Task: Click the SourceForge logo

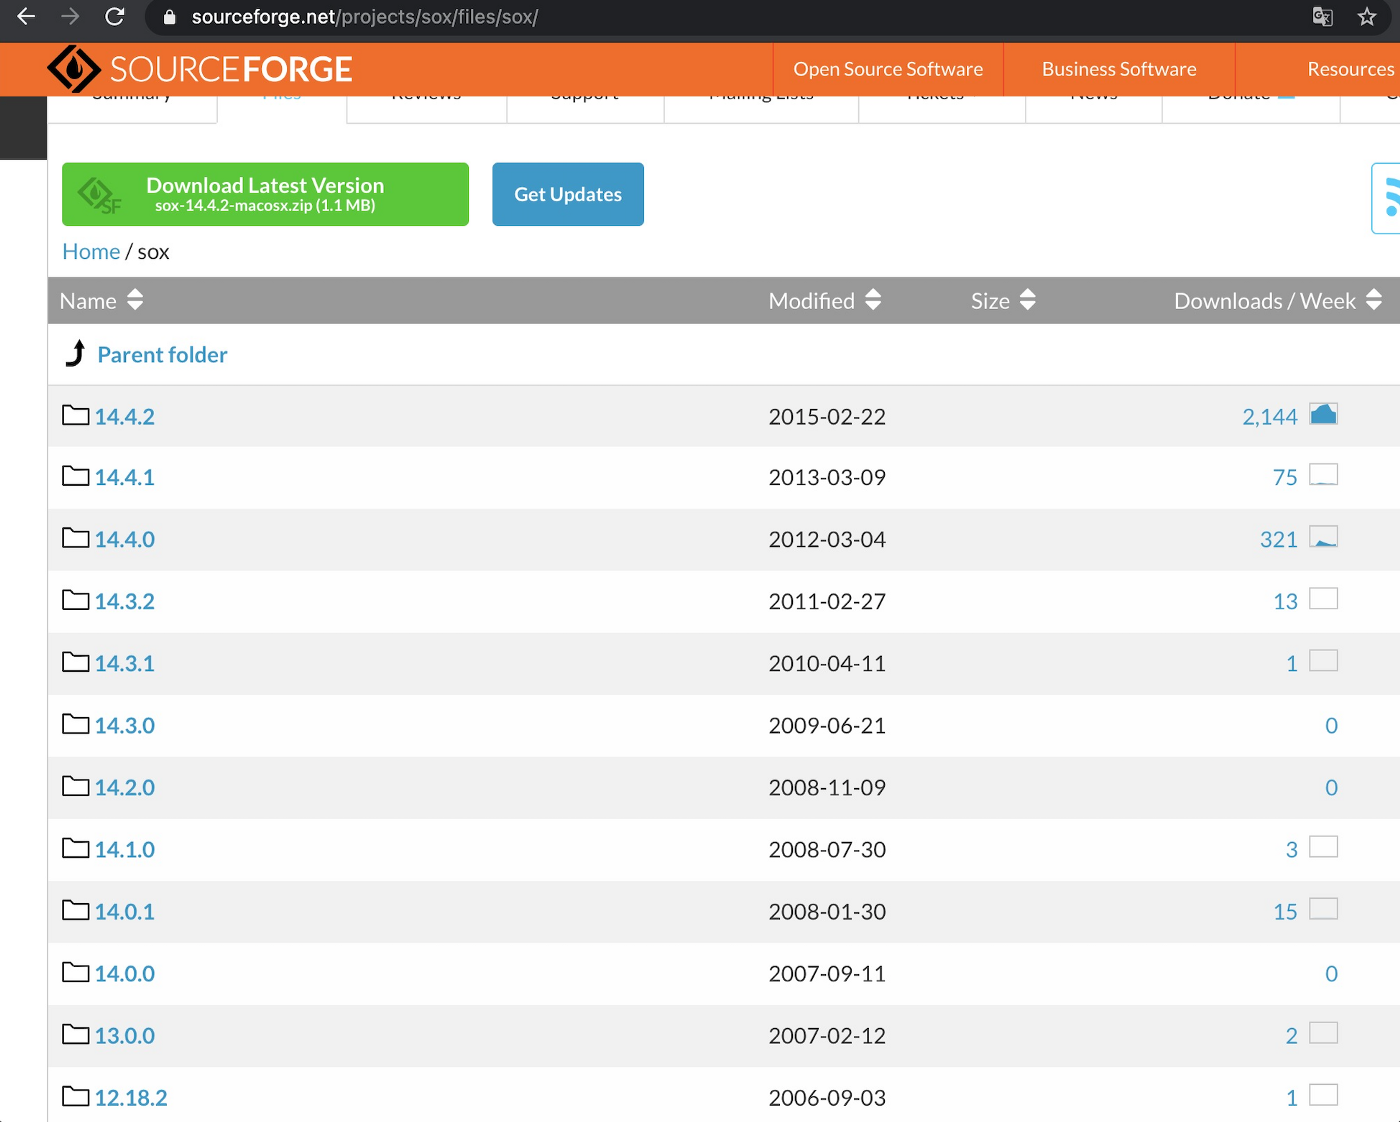Action: [200, 69]
